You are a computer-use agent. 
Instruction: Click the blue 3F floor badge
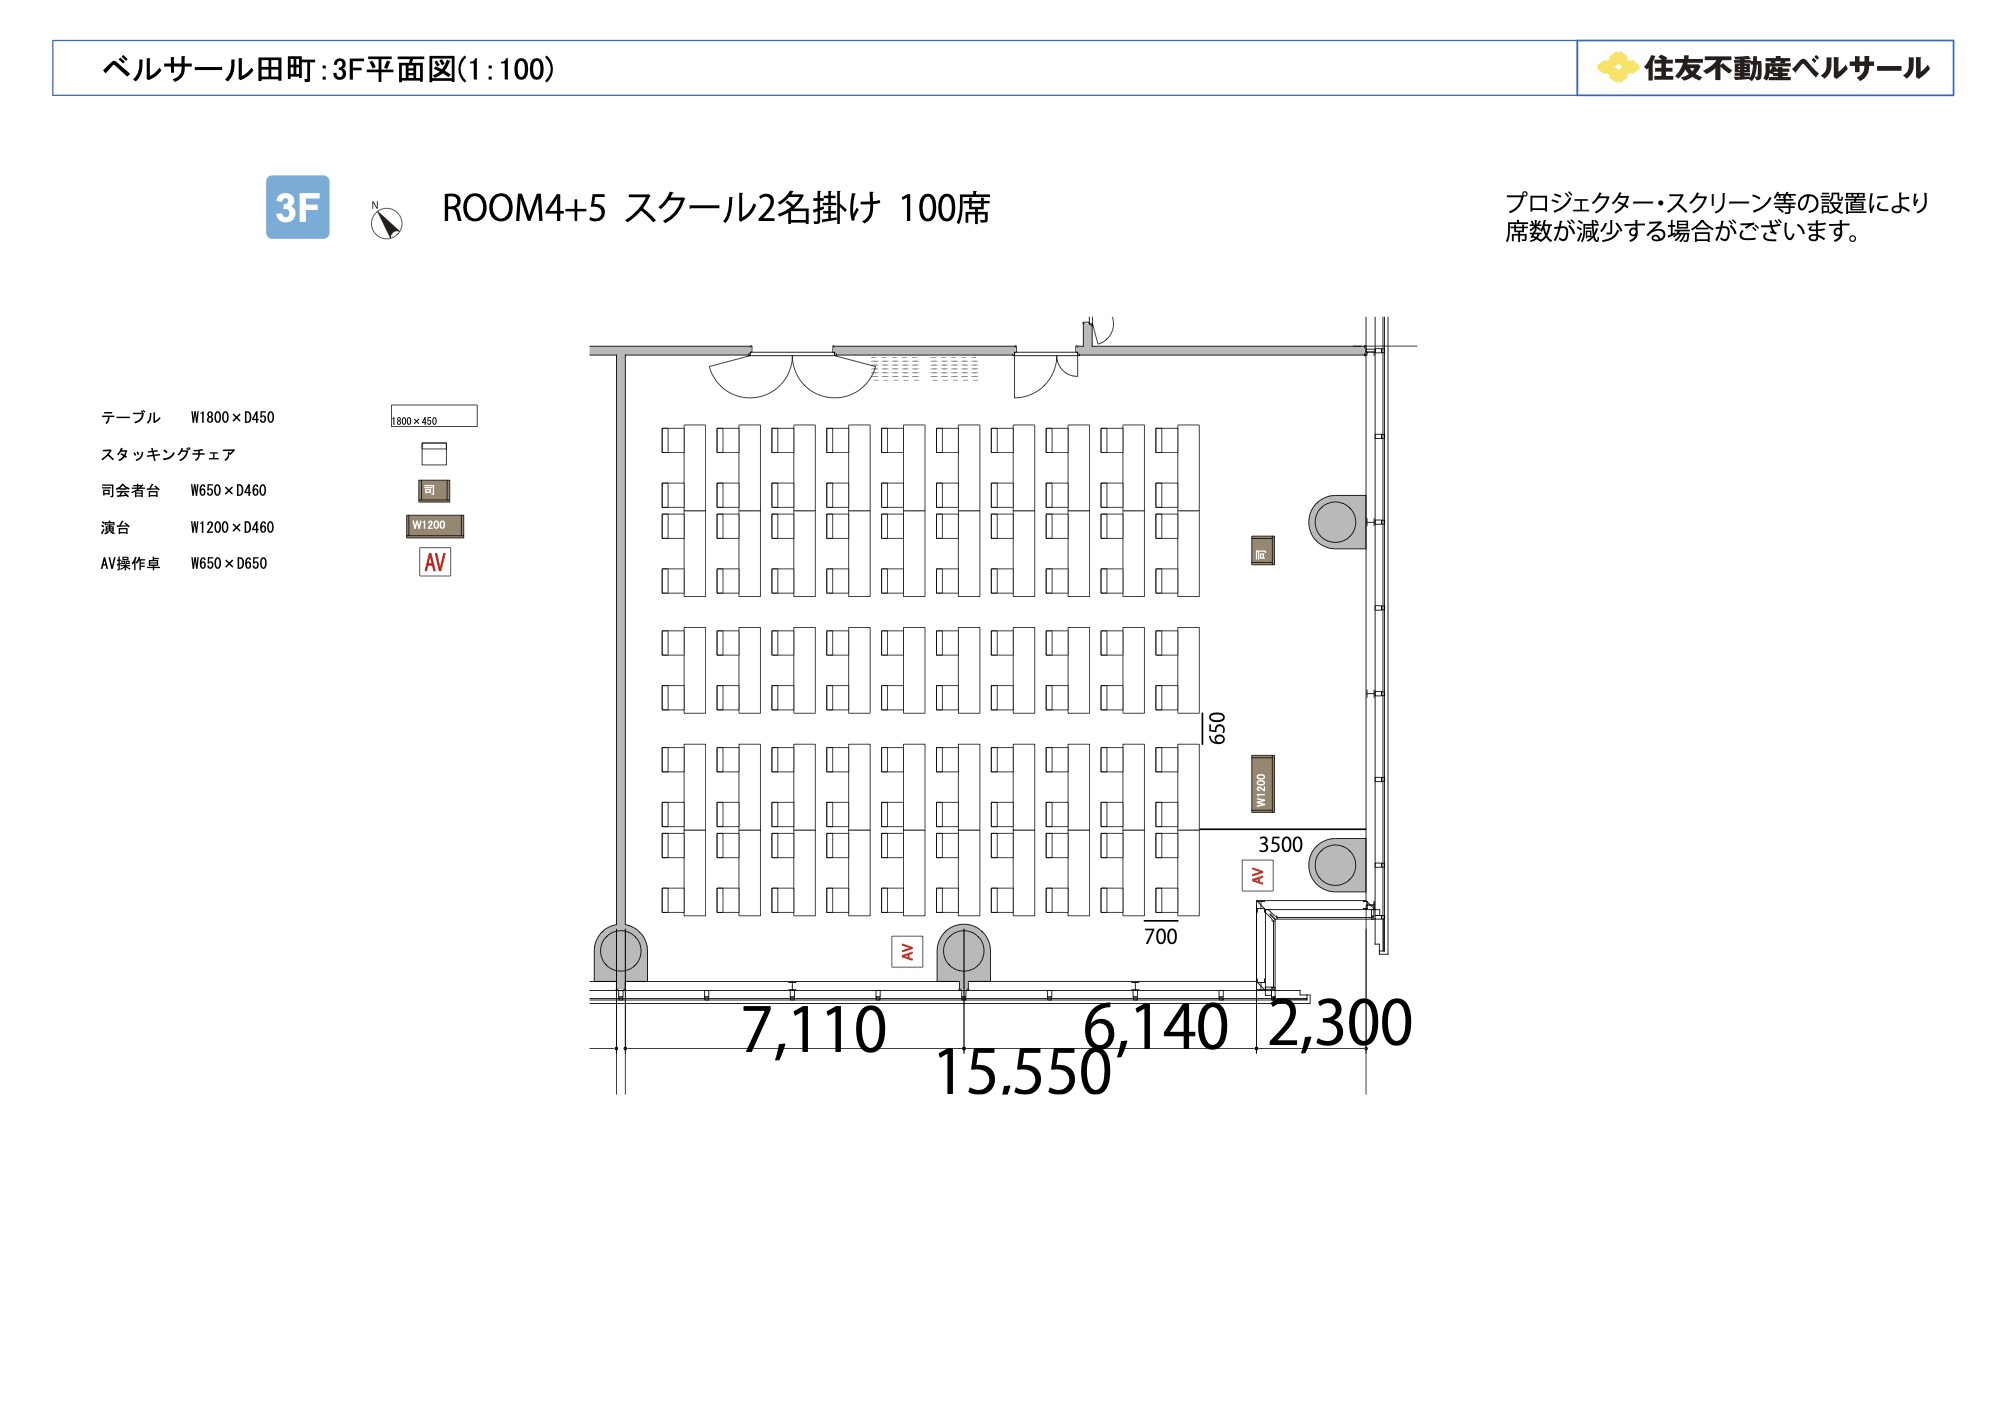point(297,207)
